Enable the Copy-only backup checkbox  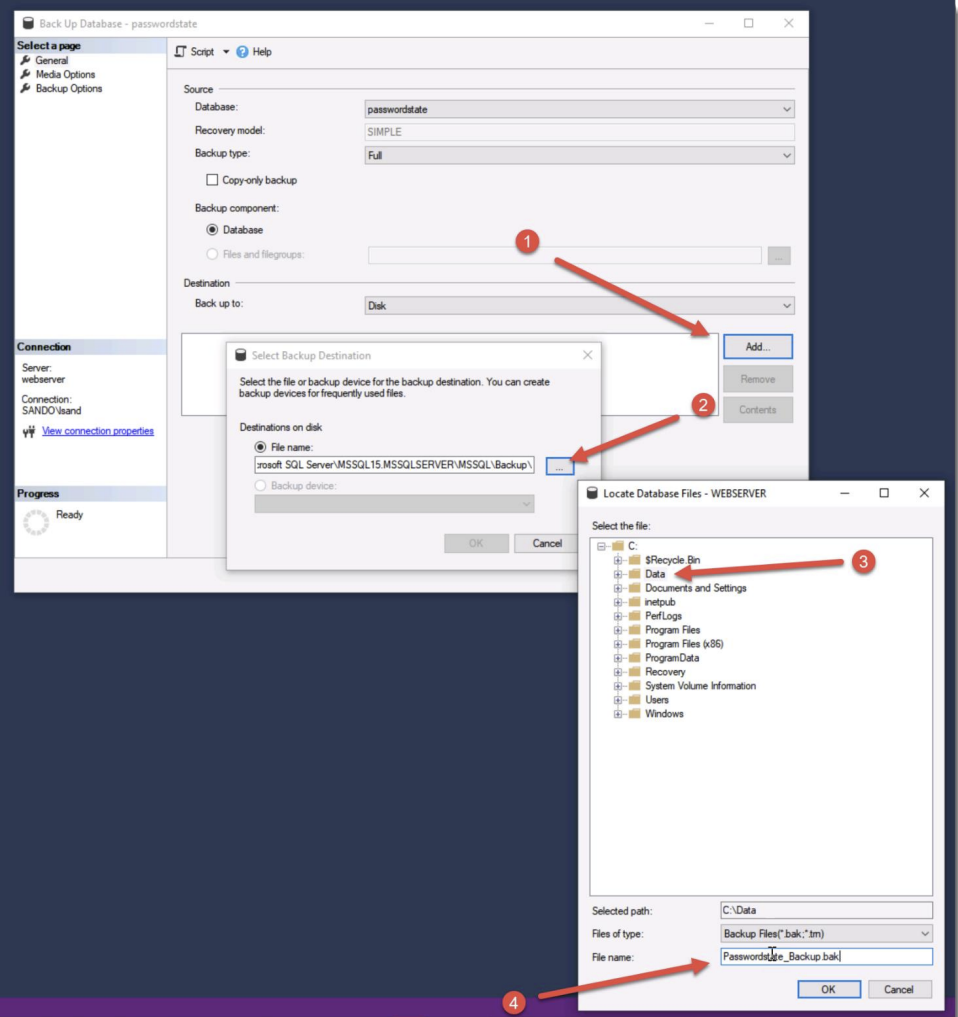(x=212, y=180)
